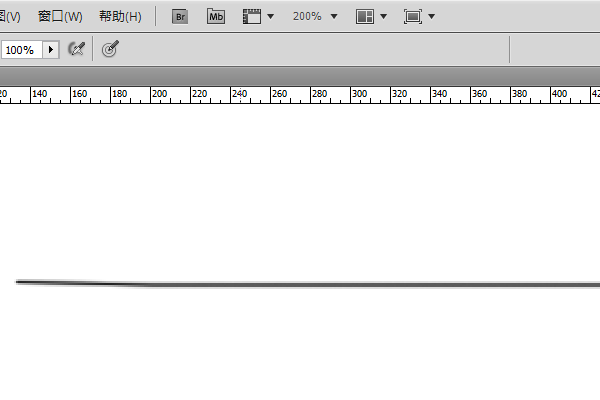This screenshot has height=400, width=600.
Task: Launch Adobe Bridge with Br icon
Action: 180,17
